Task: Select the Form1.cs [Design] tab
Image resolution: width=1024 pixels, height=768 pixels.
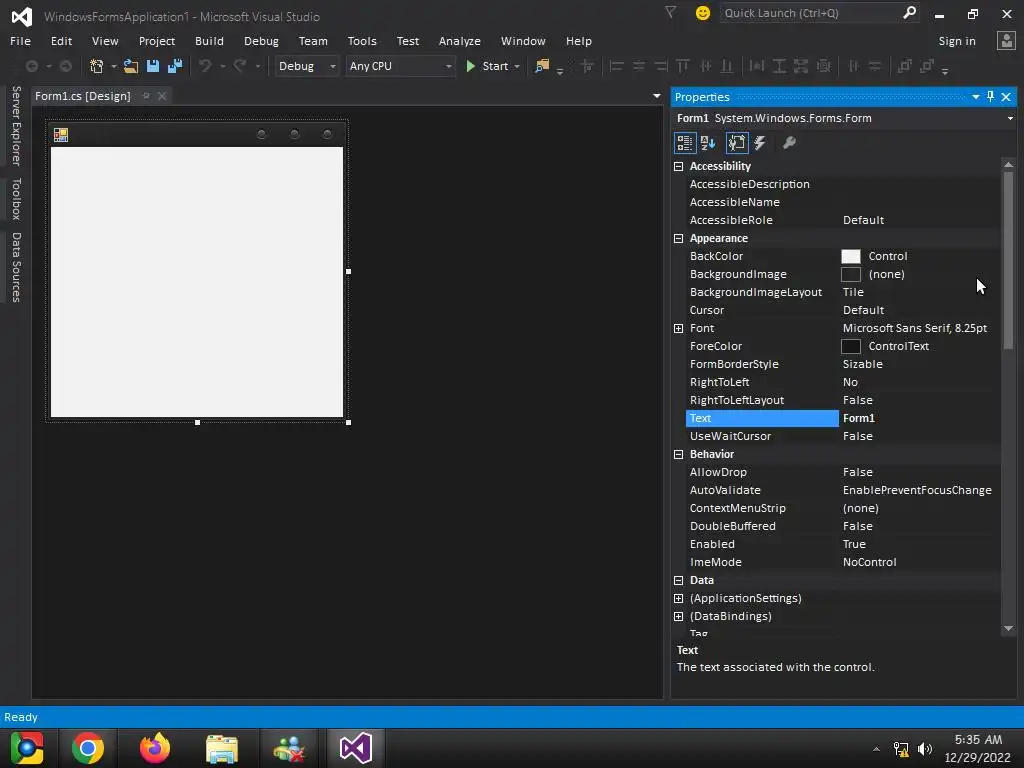Action: pos(83,96)
